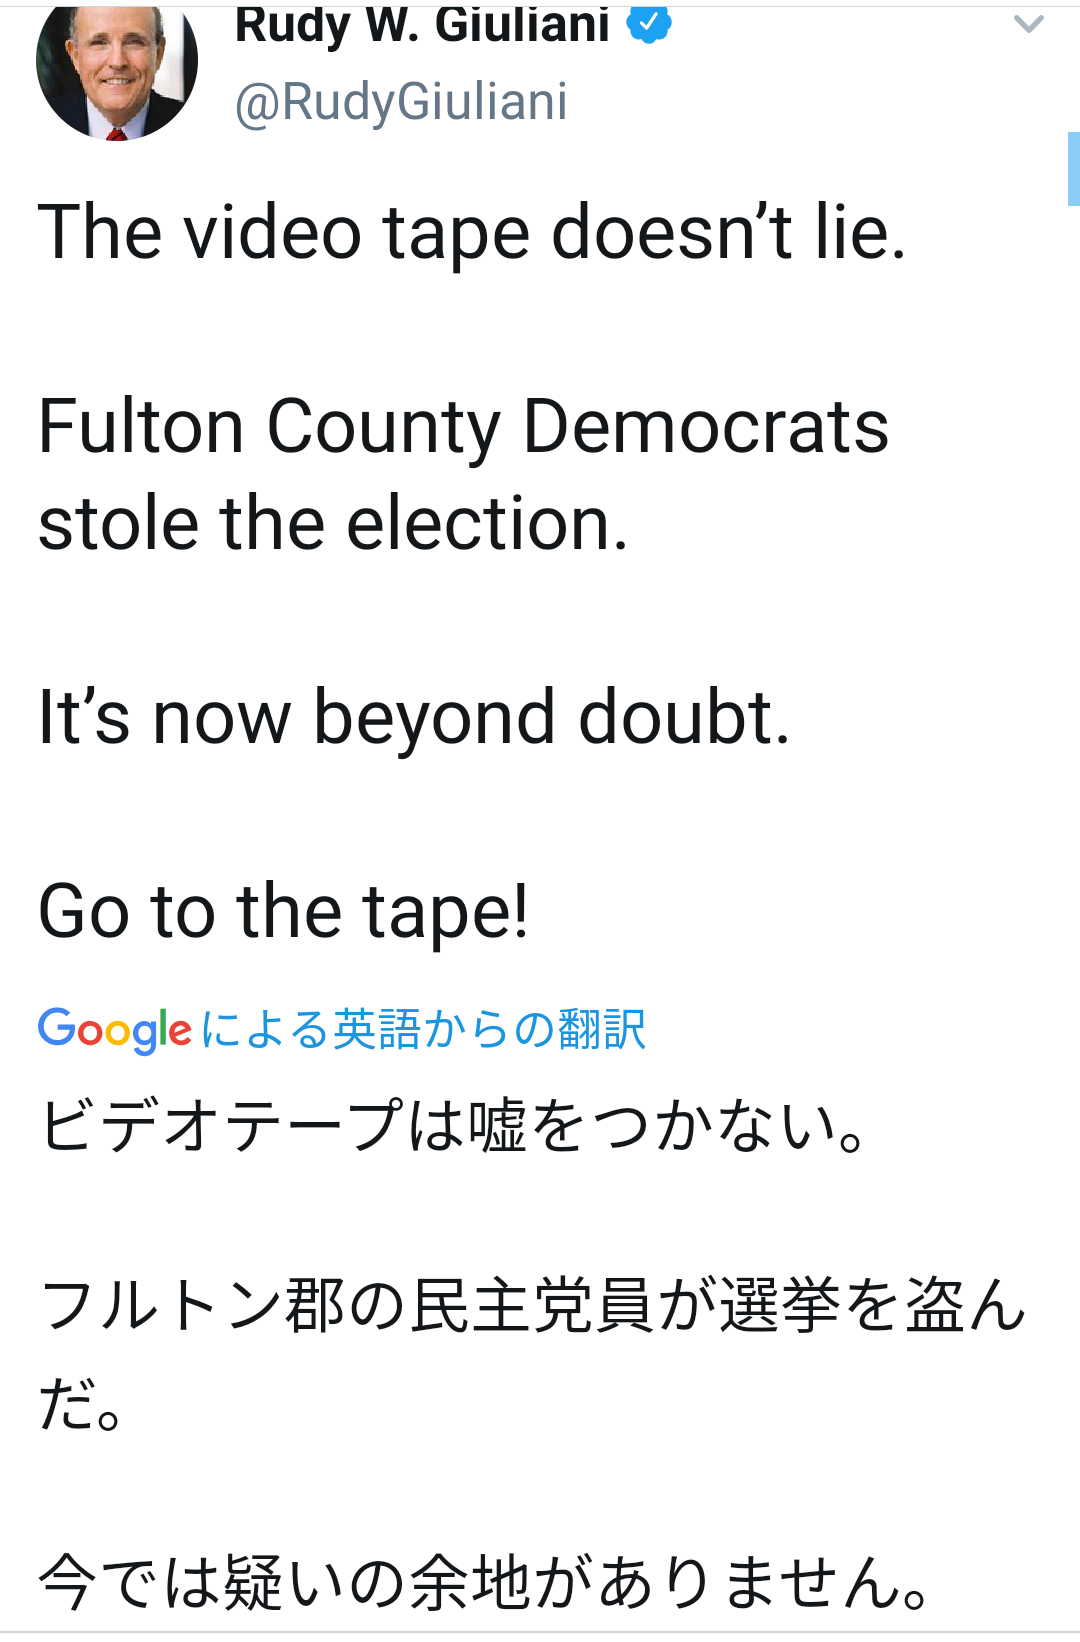Click the word "Fulton" in the tweet
The height and width of the screenshot is (1642, 1080).
click(x=140, y=427)
